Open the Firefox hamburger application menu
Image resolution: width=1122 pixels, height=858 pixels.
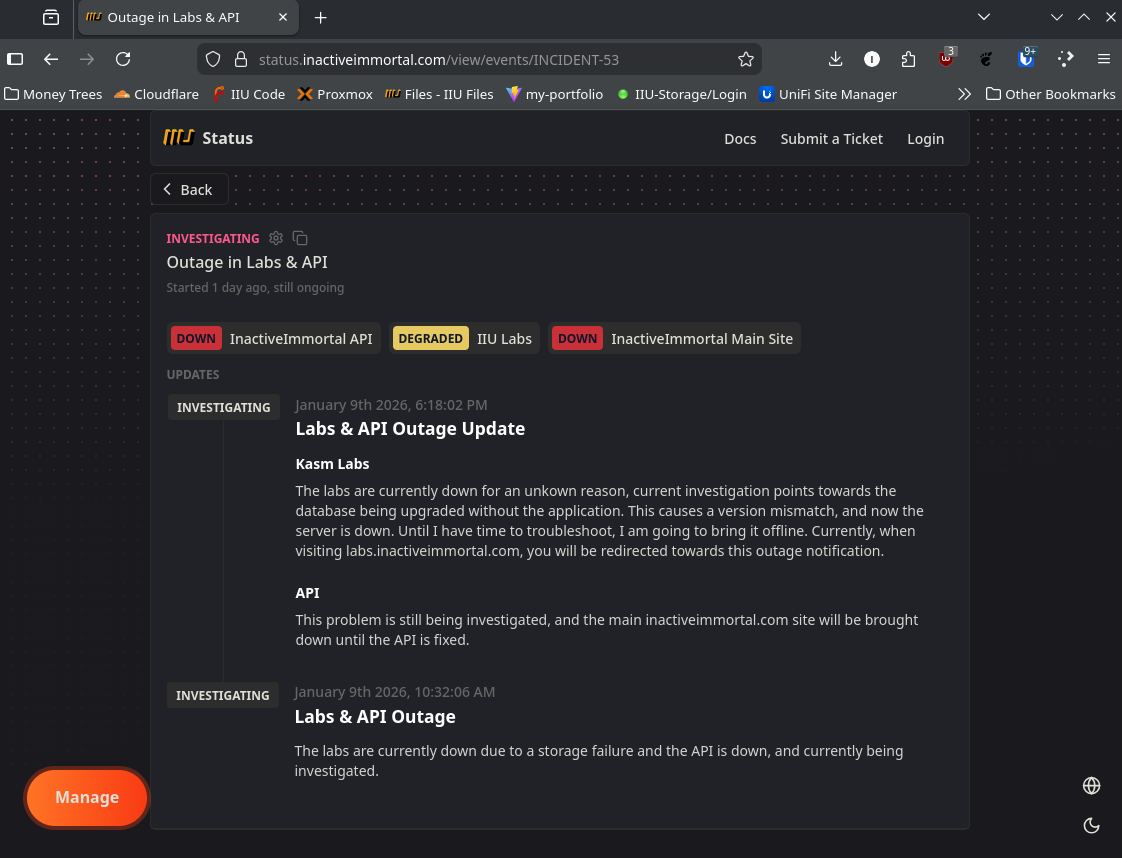pos(1104,59)
